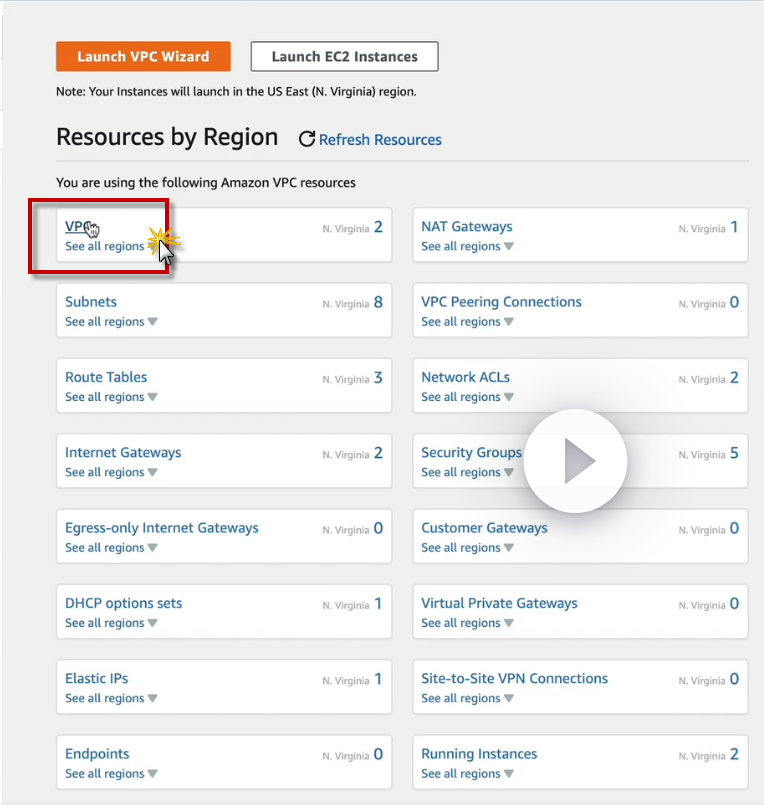The height and width of the screenshot is (805, 764).
Task: Click the Refresh Resources link
Action: click(x=380, y=140)
